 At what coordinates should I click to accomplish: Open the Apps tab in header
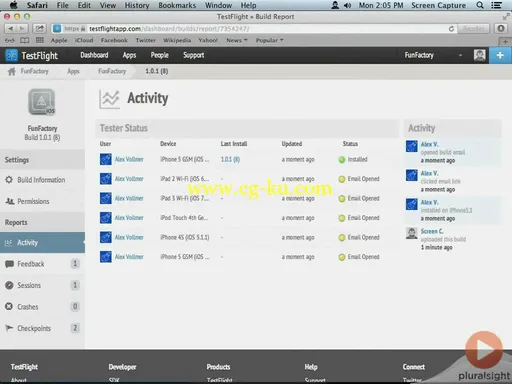pos(129,55)
